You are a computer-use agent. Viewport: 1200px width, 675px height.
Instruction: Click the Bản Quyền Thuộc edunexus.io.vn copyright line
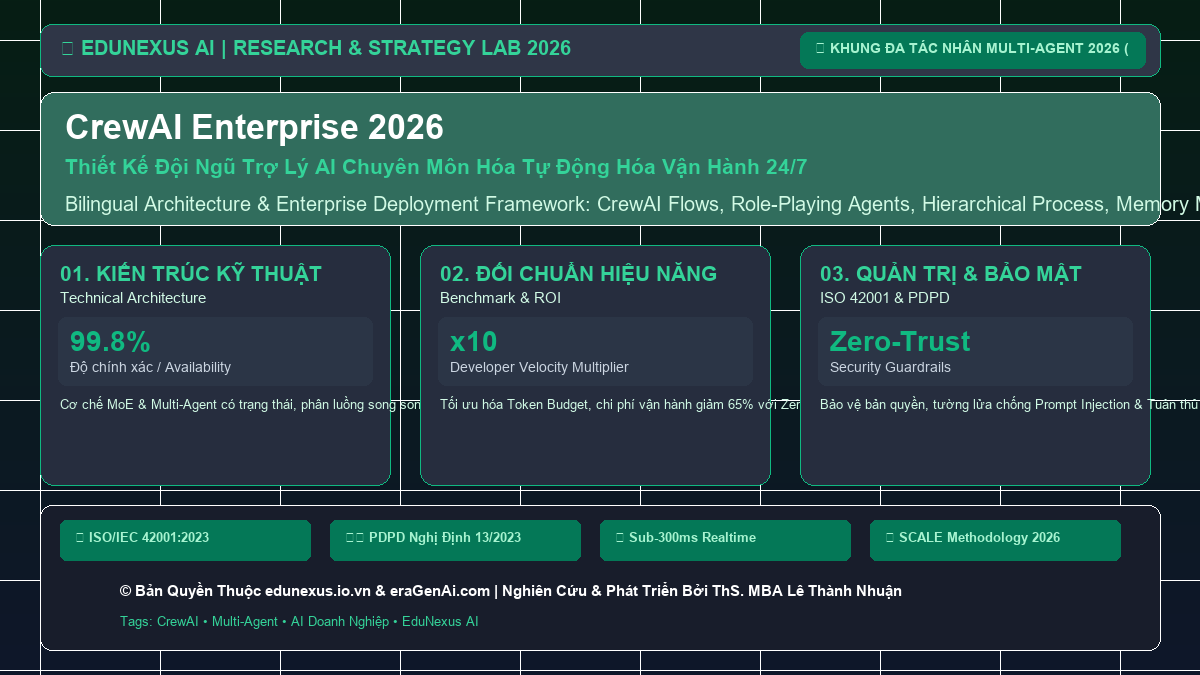(x=510, y=591)
